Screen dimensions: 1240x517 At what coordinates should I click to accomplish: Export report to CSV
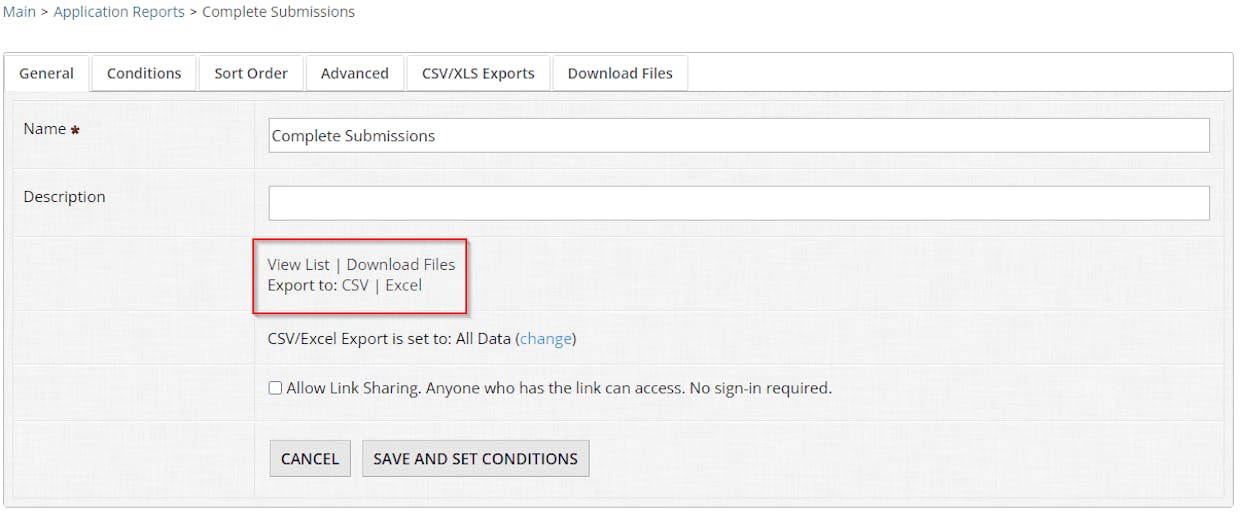pos(355,285)
